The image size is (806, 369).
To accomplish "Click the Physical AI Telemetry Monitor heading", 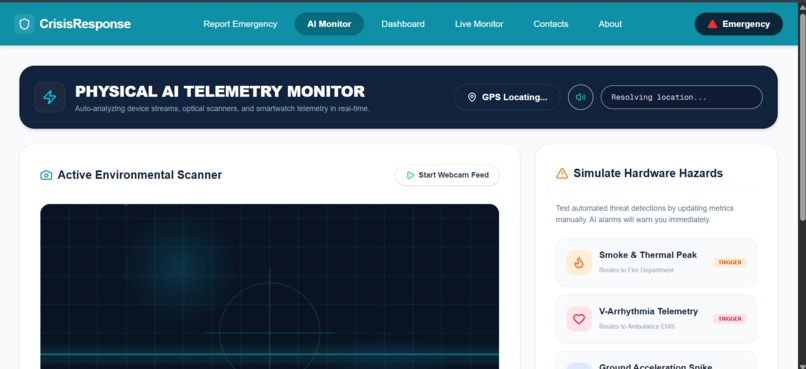I will click(220, 91).
